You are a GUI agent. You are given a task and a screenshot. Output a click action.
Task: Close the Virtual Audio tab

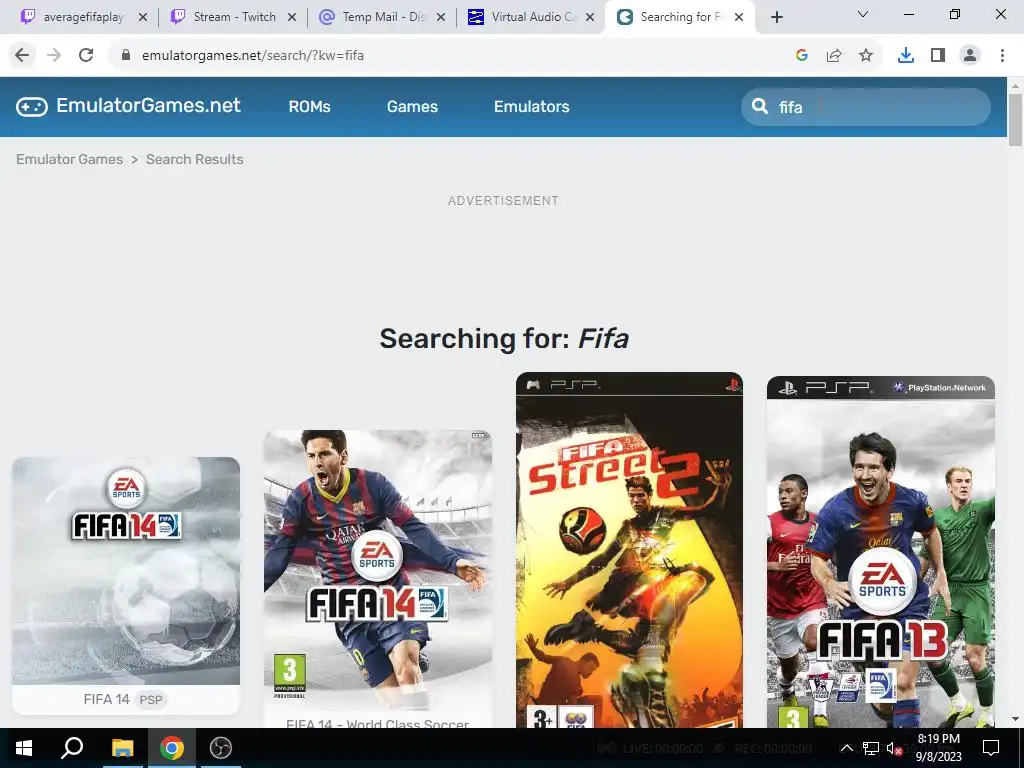(590, 17)
